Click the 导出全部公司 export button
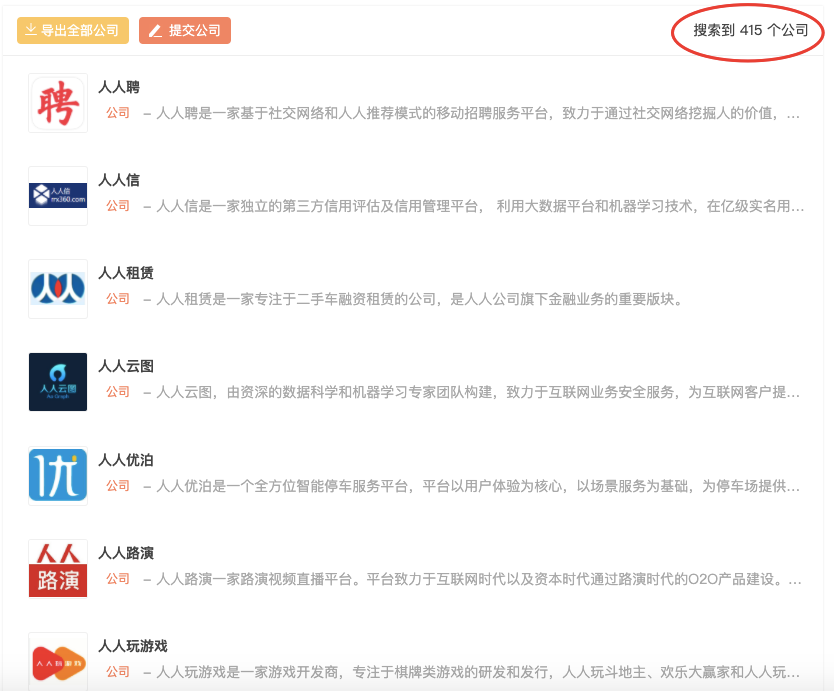Viewport: 834px width, 691px height. 73,30
